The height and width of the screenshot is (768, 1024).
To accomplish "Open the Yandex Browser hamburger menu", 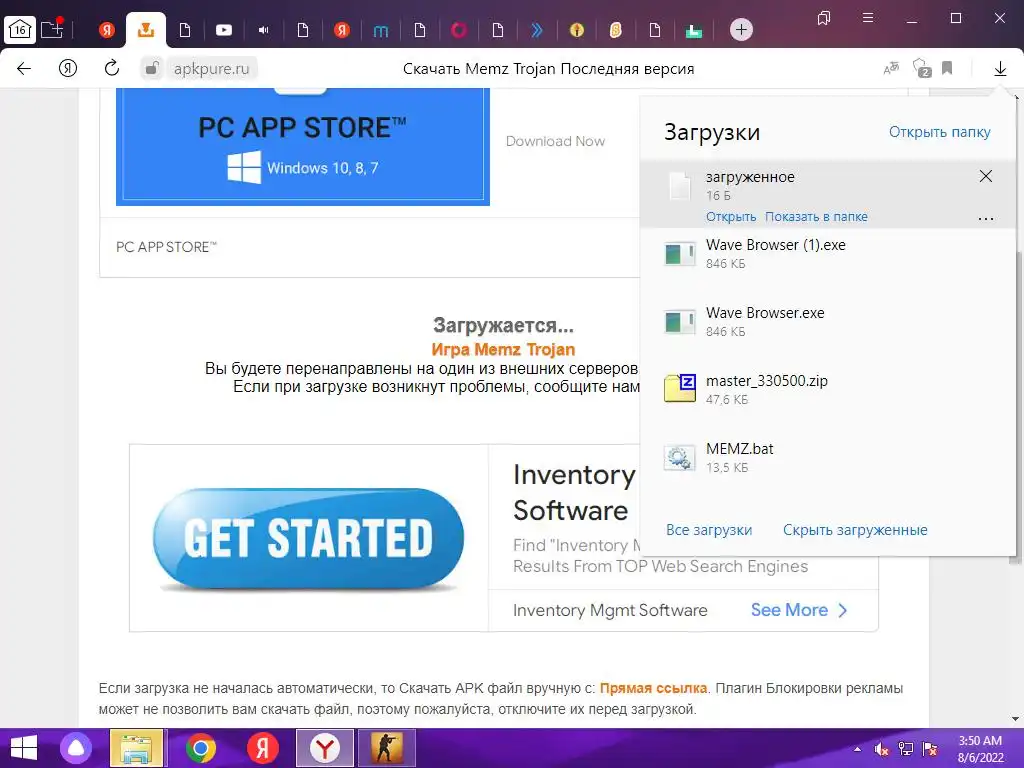I will pyautogui.click(x=868, y=18).
